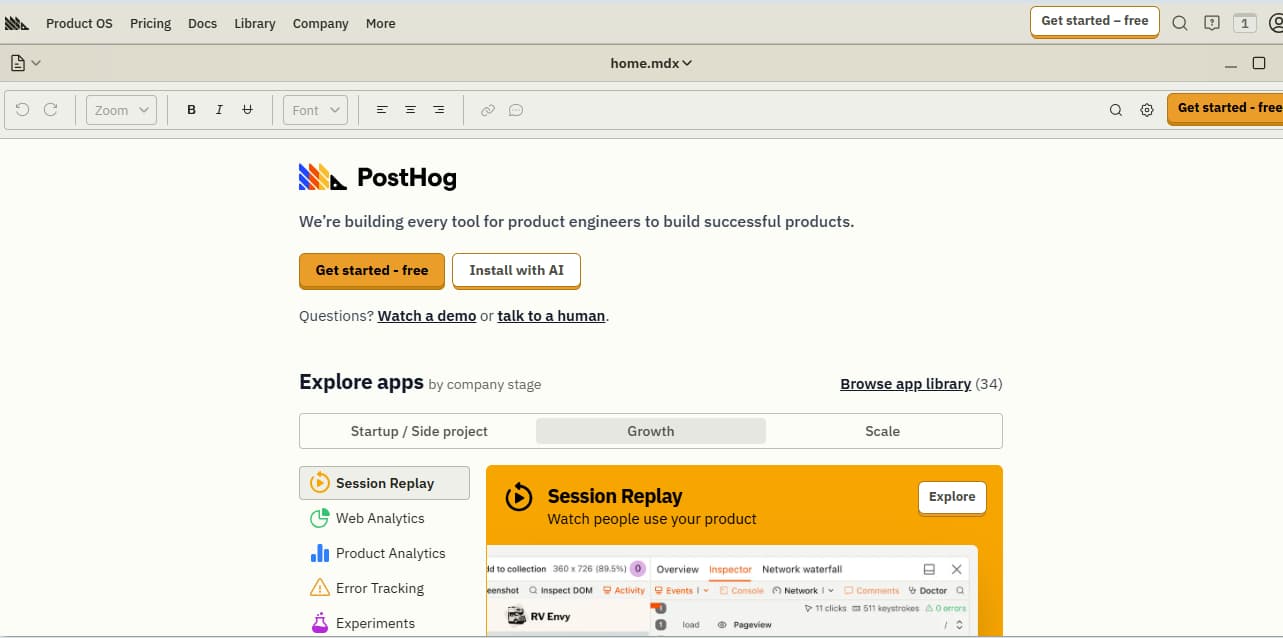
Task: Click the large PostHog logo above tagline
Action: (x=378, y=178)
